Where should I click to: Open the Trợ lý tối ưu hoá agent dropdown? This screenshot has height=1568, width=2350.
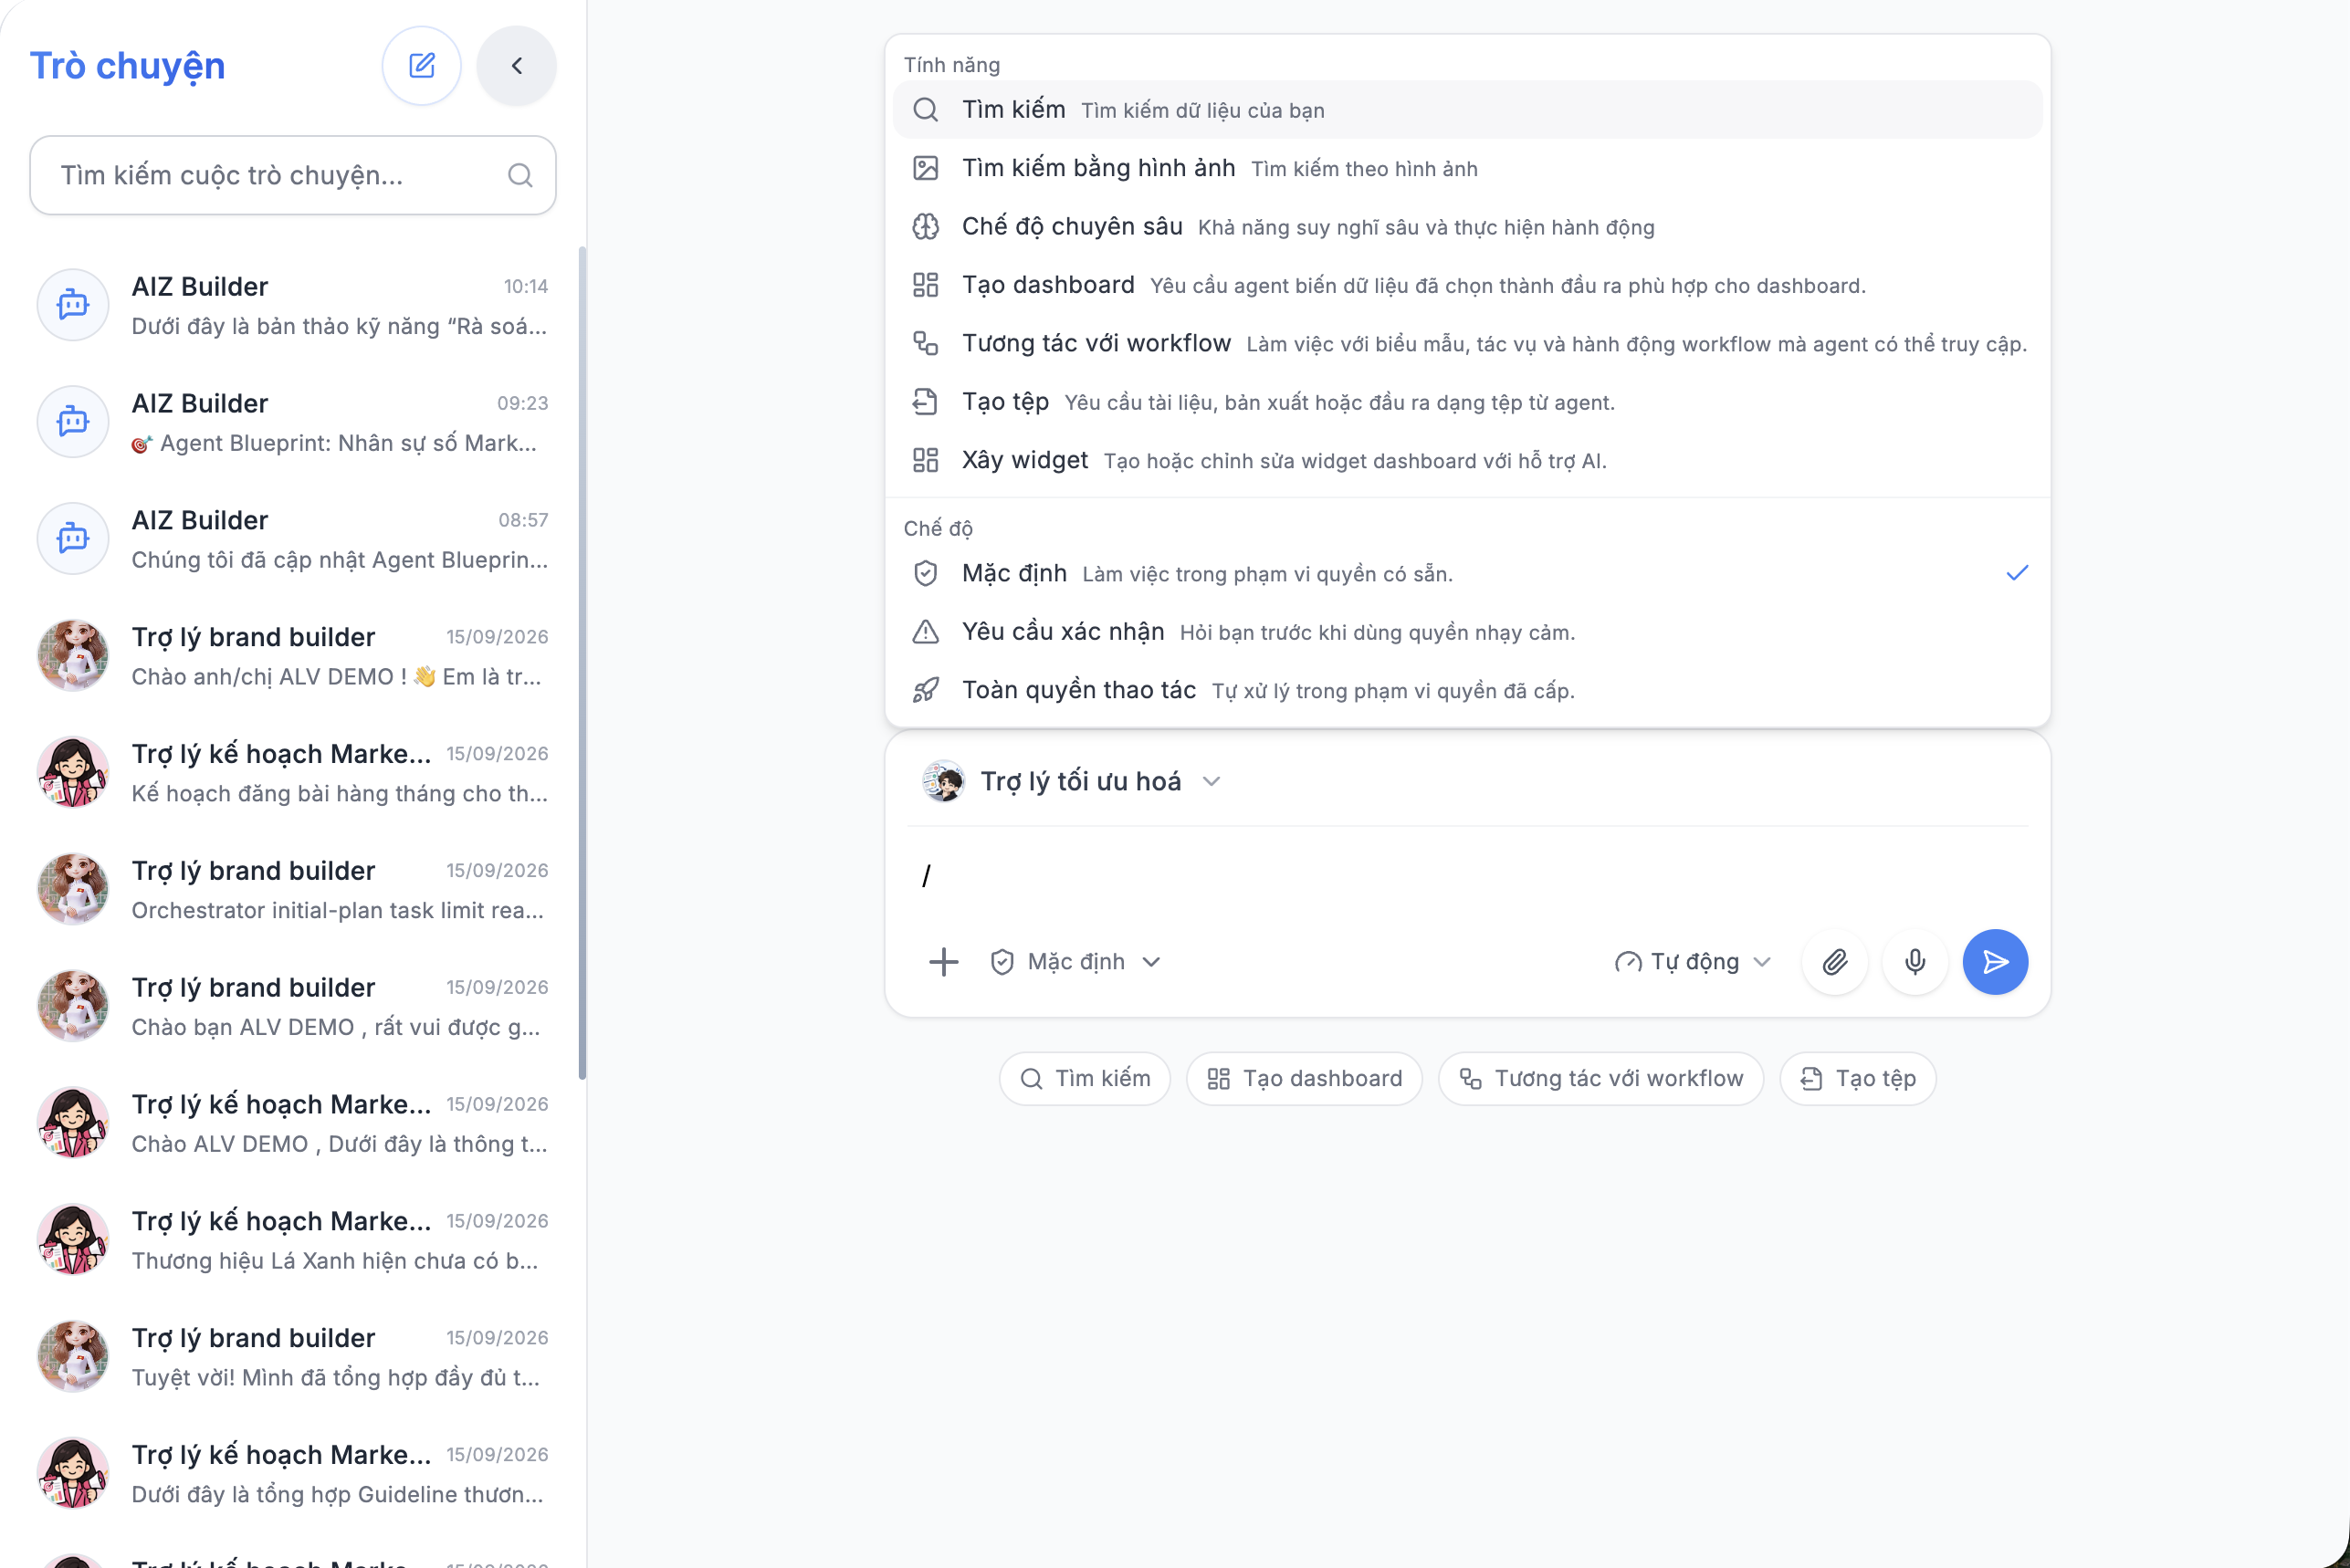1070,781
